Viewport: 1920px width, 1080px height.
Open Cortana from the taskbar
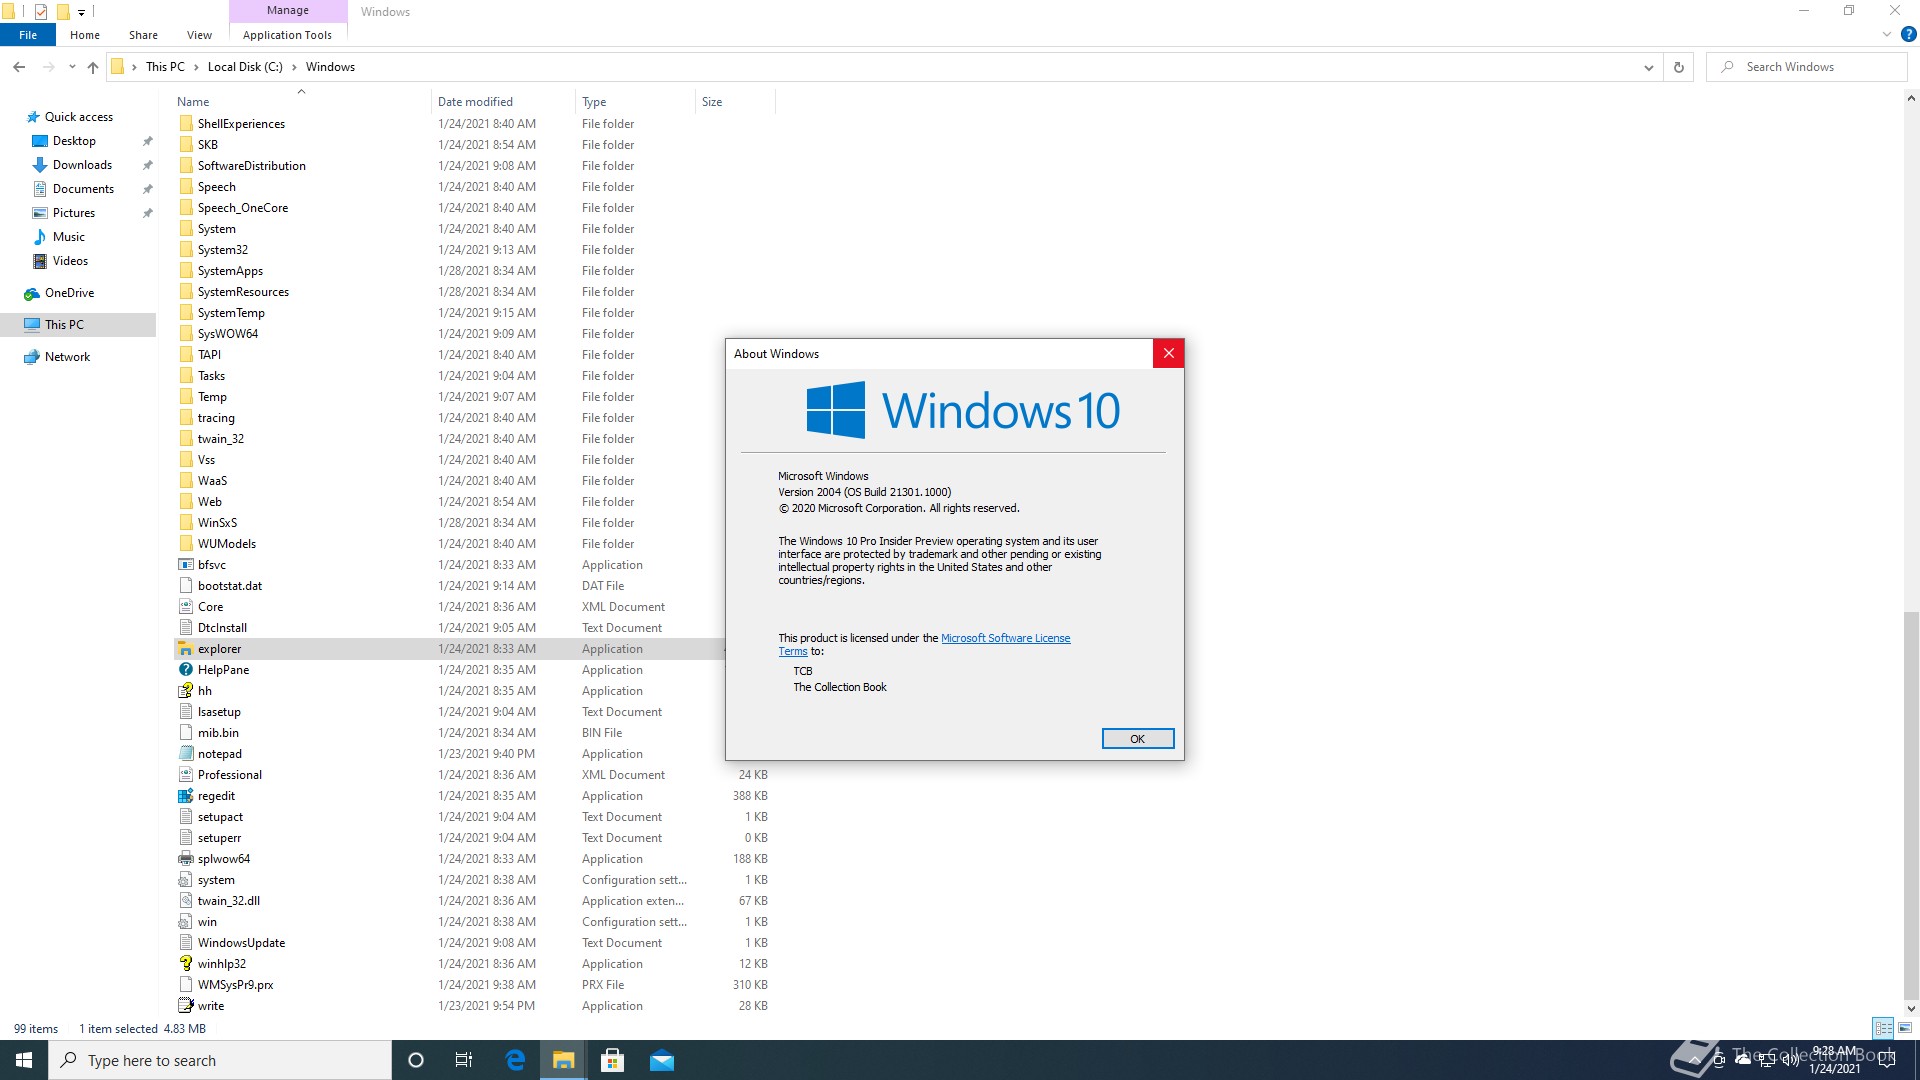[416, 1060]
